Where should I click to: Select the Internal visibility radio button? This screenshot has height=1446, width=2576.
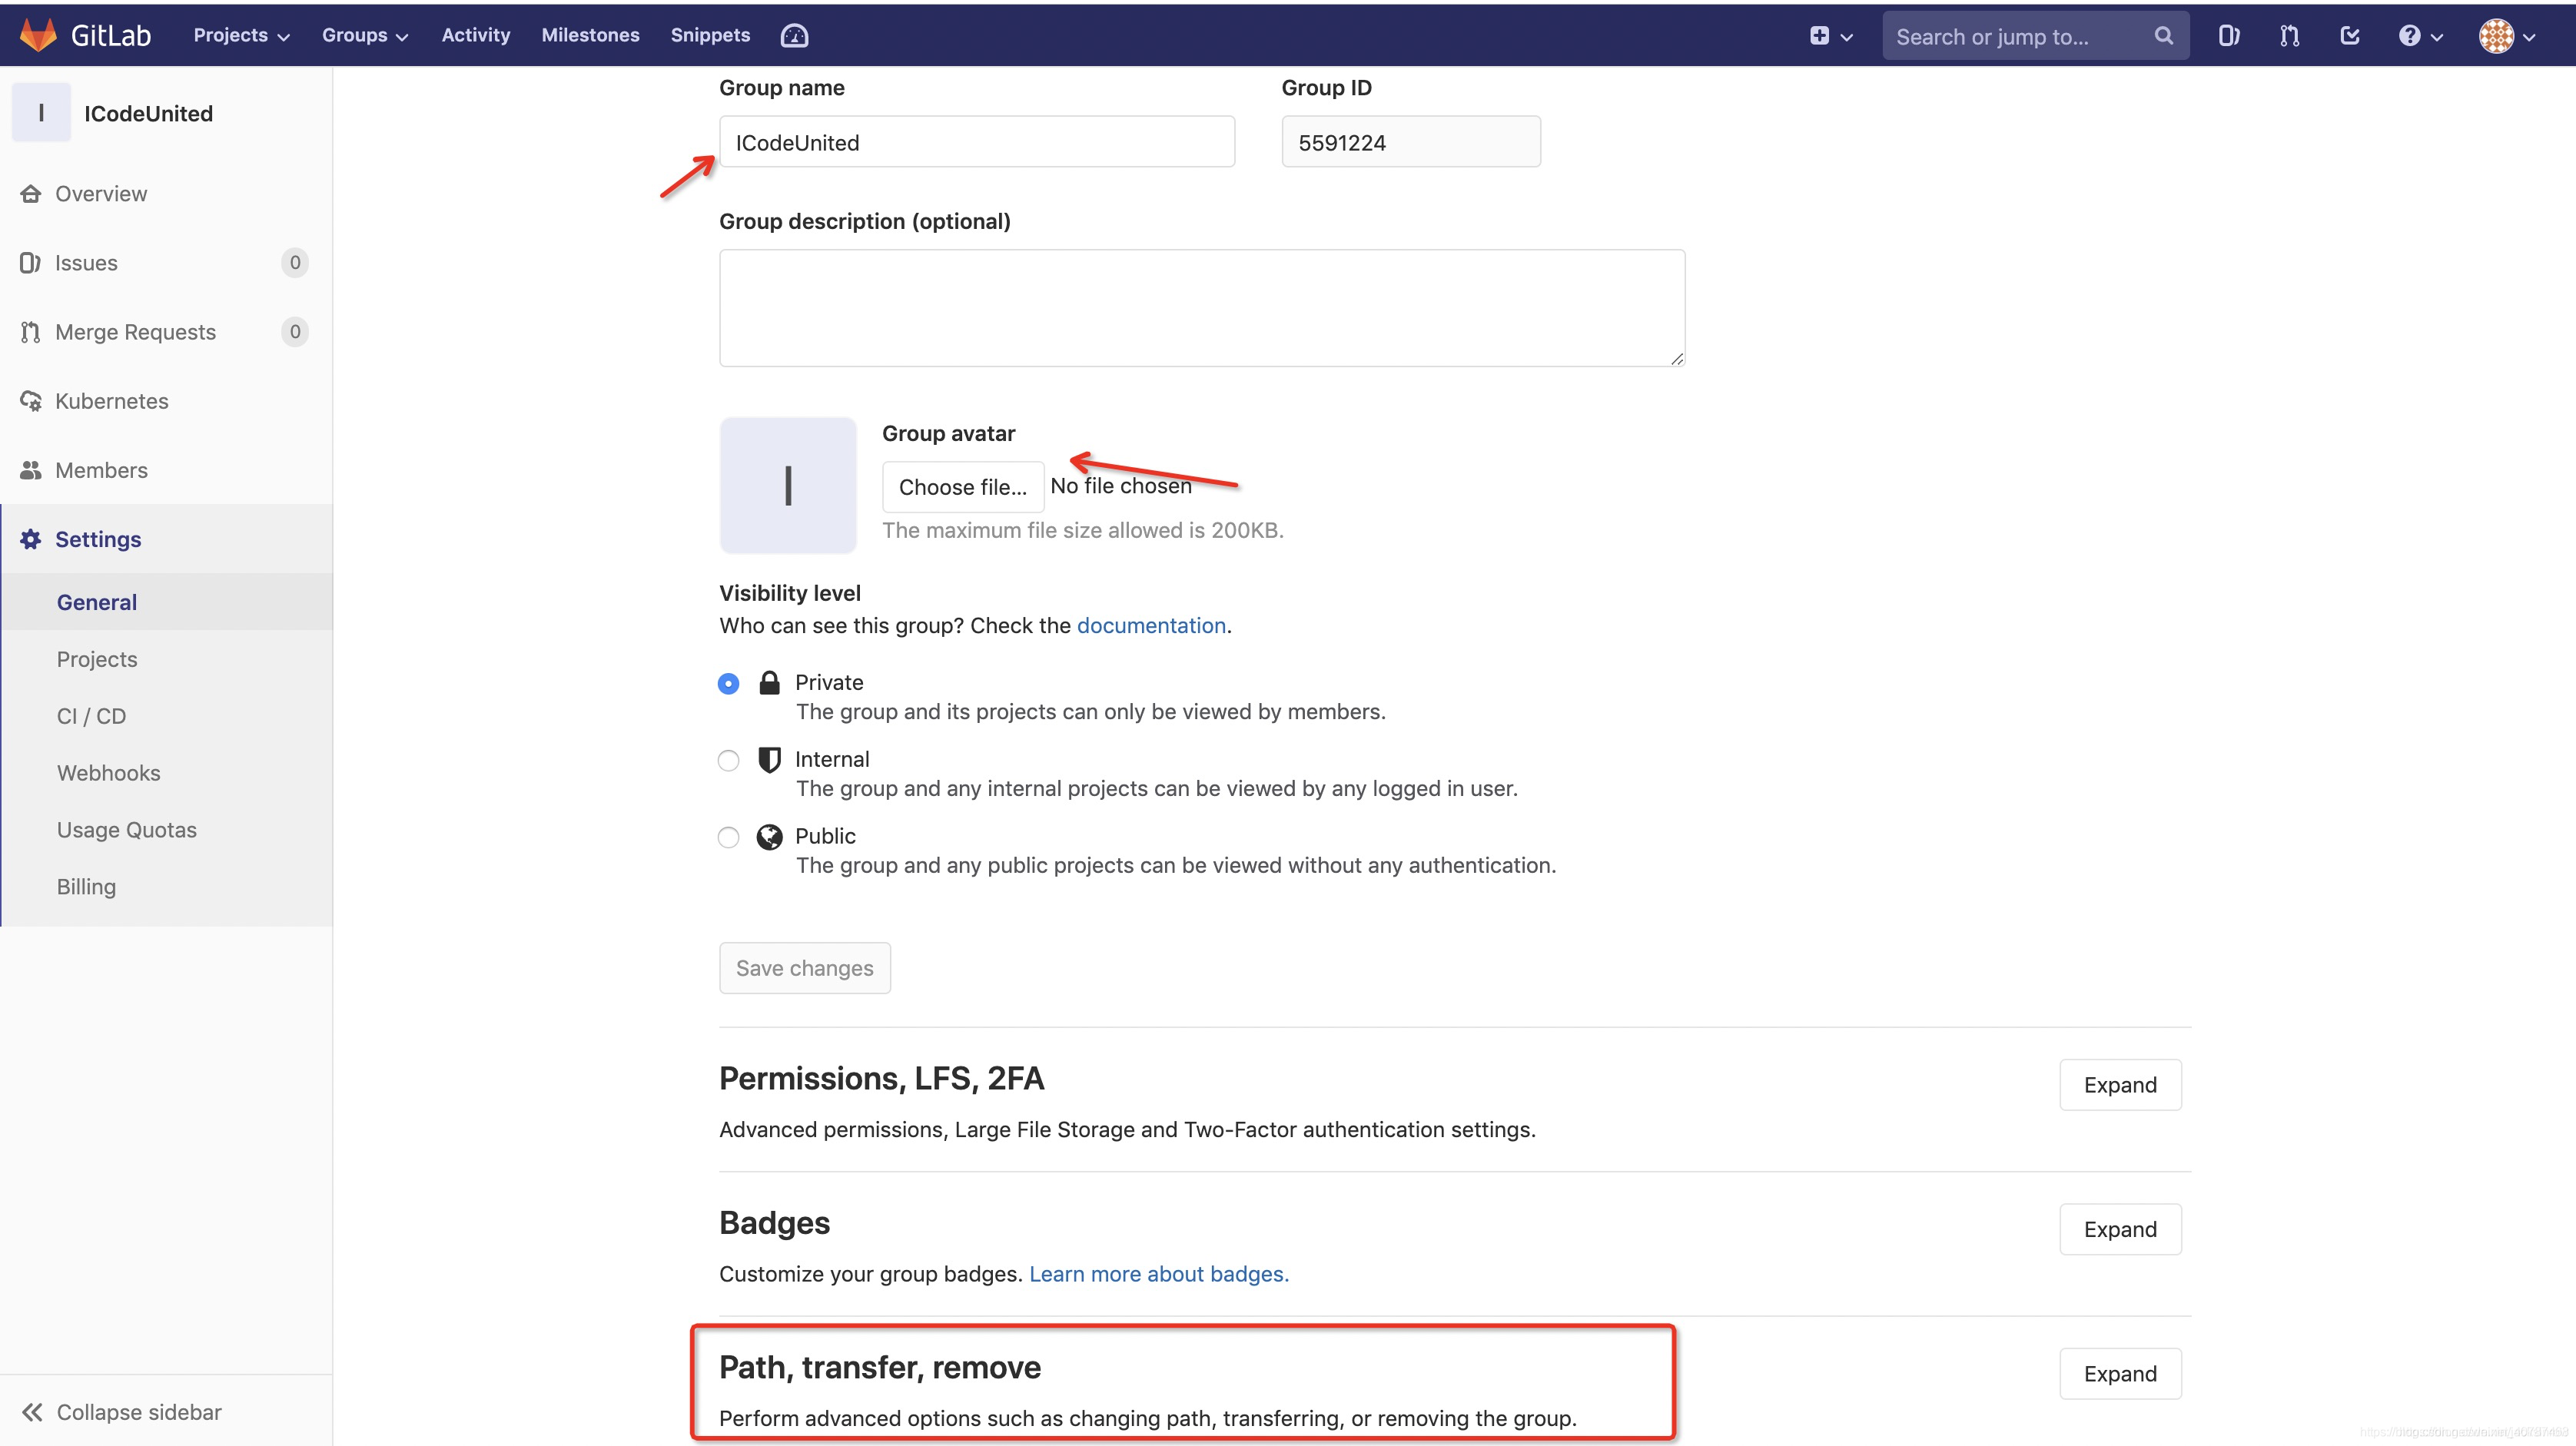[x=728, y=761]
